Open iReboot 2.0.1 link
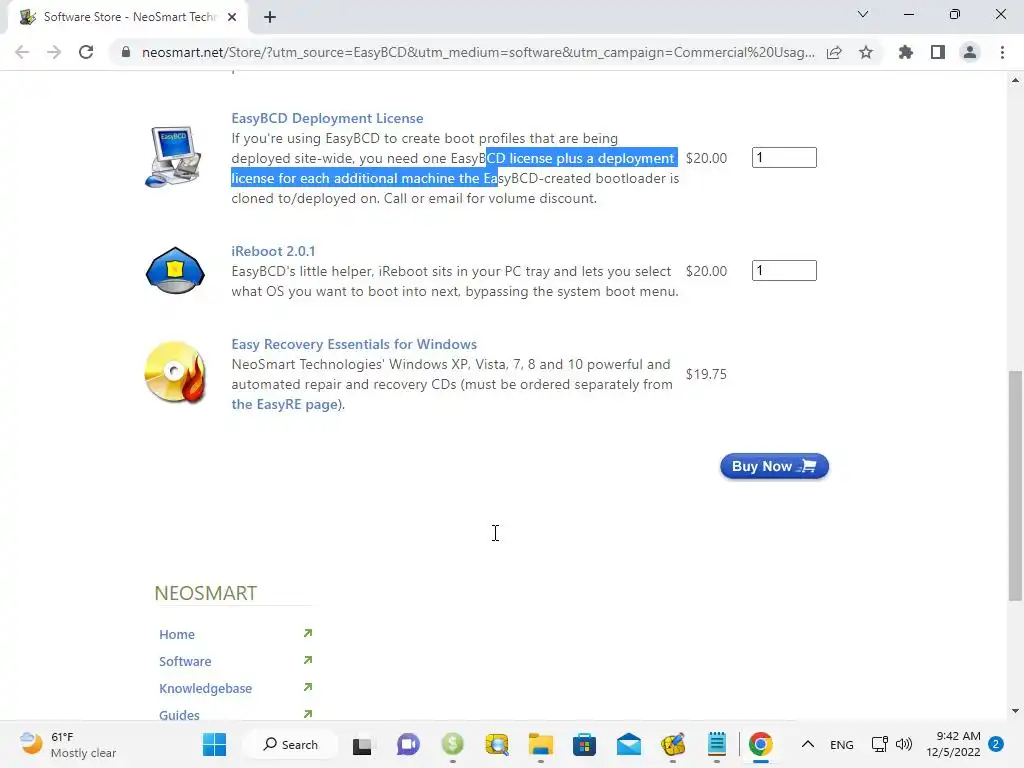 [273, 251]
